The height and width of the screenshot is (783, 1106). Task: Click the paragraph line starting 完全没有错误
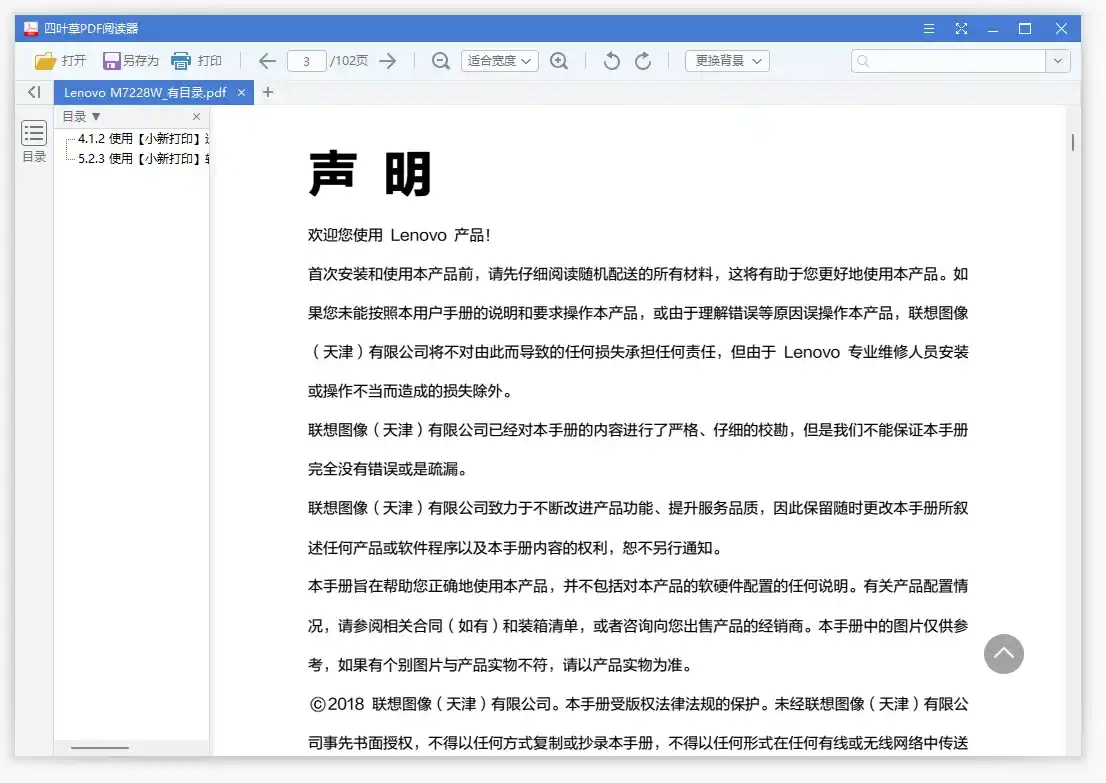point(388,469)
